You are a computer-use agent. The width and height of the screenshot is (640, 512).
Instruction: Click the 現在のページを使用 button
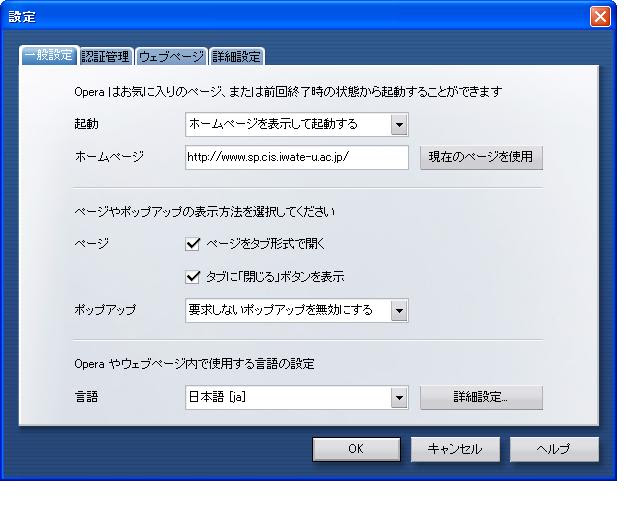click(481, 157)
